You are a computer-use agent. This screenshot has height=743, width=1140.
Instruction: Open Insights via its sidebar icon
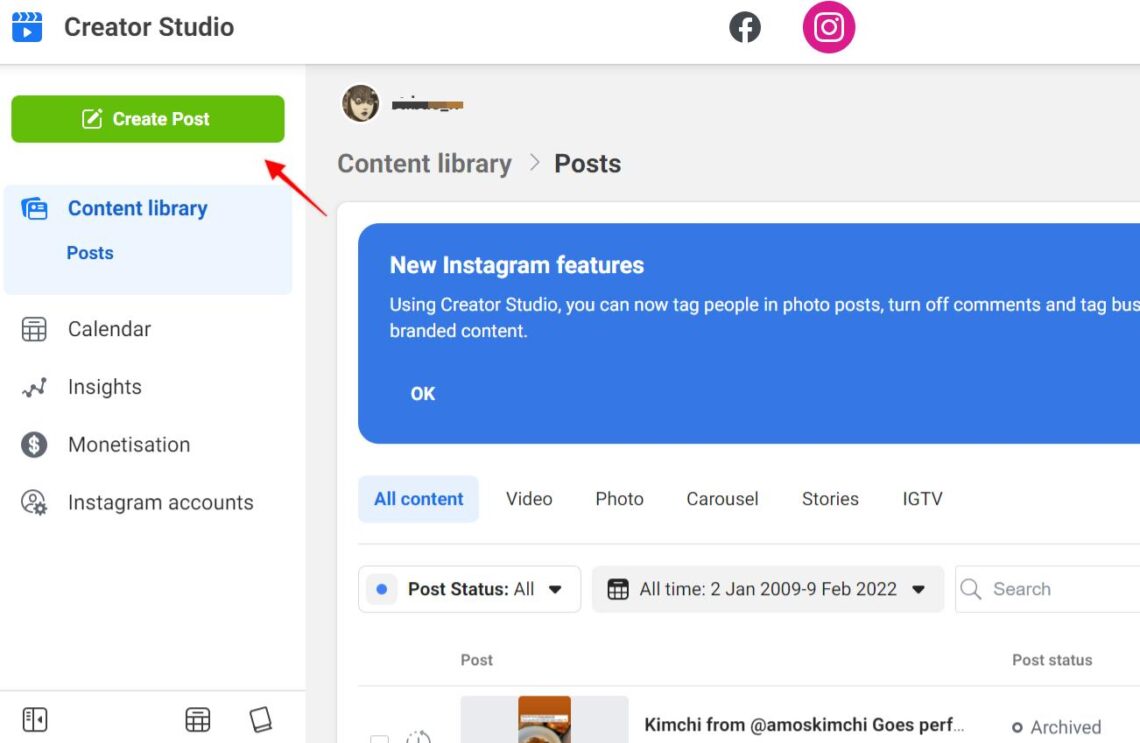33,387
